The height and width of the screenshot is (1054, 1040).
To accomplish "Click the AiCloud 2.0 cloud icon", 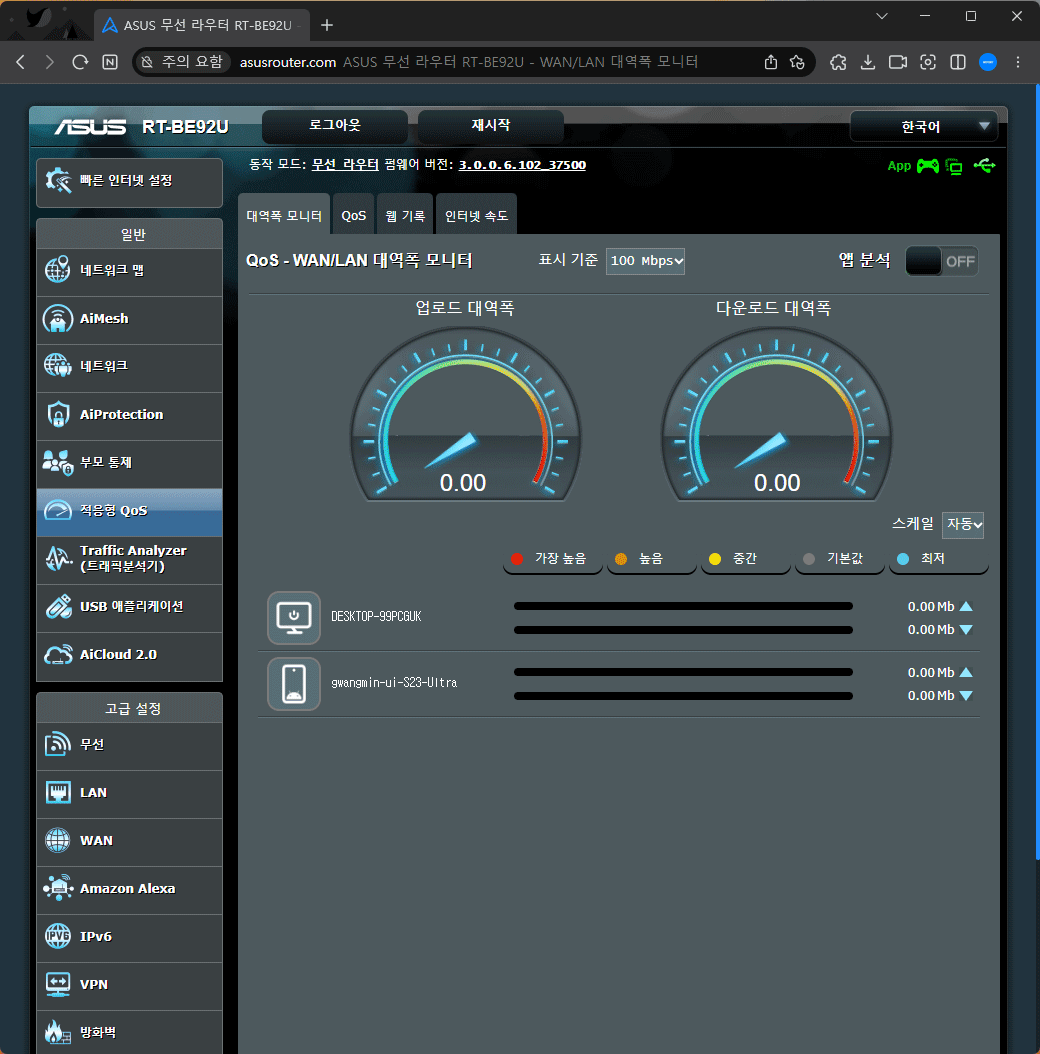I will click(x=58, y=655).
